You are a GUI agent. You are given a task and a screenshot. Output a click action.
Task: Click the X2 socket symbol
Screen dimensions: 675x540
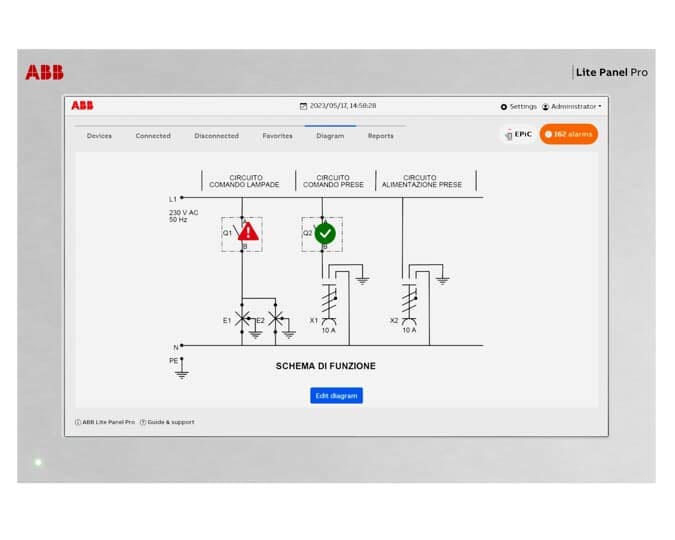409,304
